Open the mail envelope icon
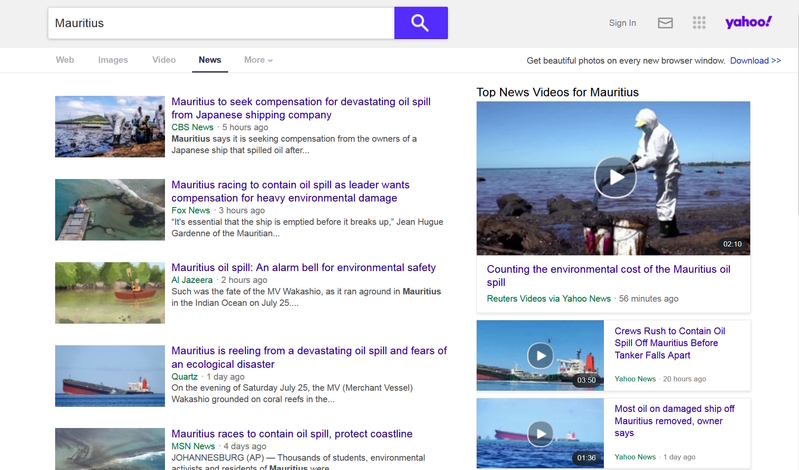Screen dimensions: 799x470 (x=665, y=23)
